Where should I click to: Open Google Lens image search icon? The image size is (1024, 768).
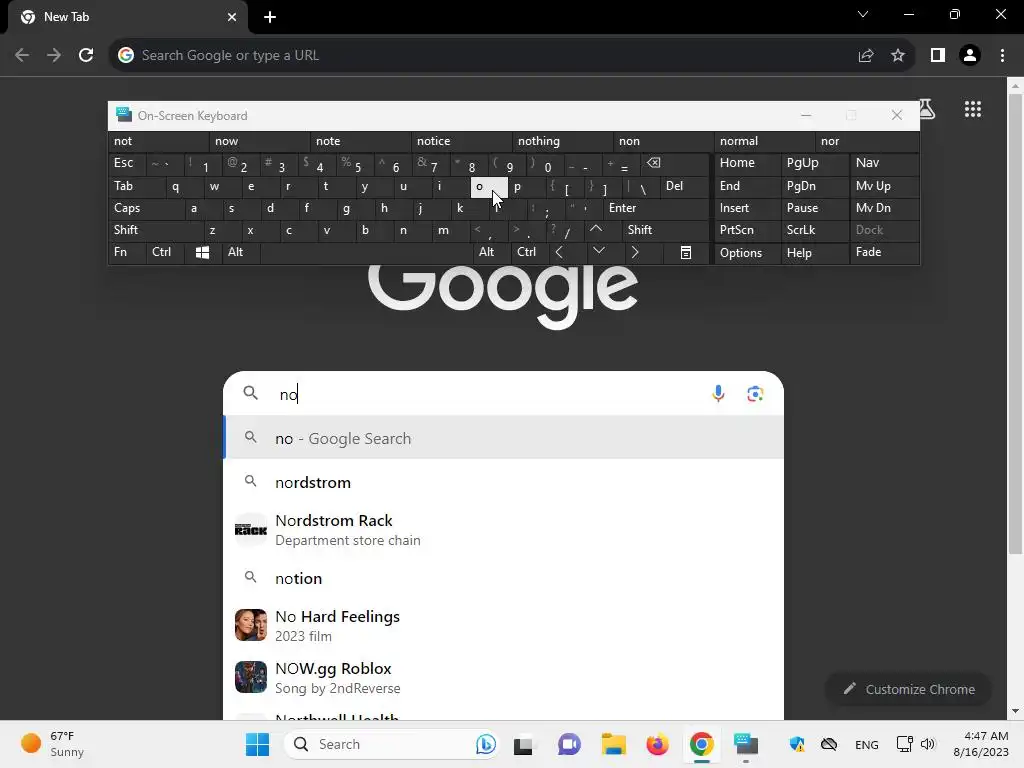tap(755, 393)
